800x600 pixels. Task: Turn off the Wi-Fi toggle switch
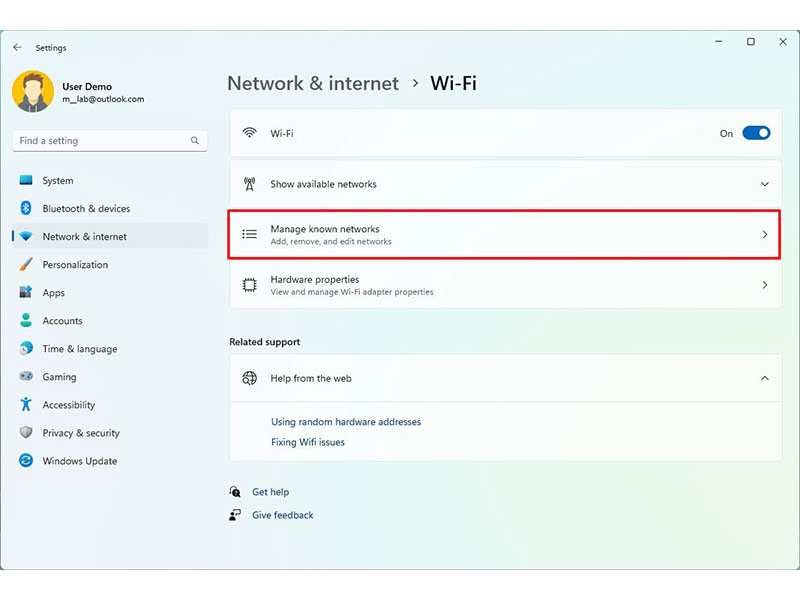756,133
